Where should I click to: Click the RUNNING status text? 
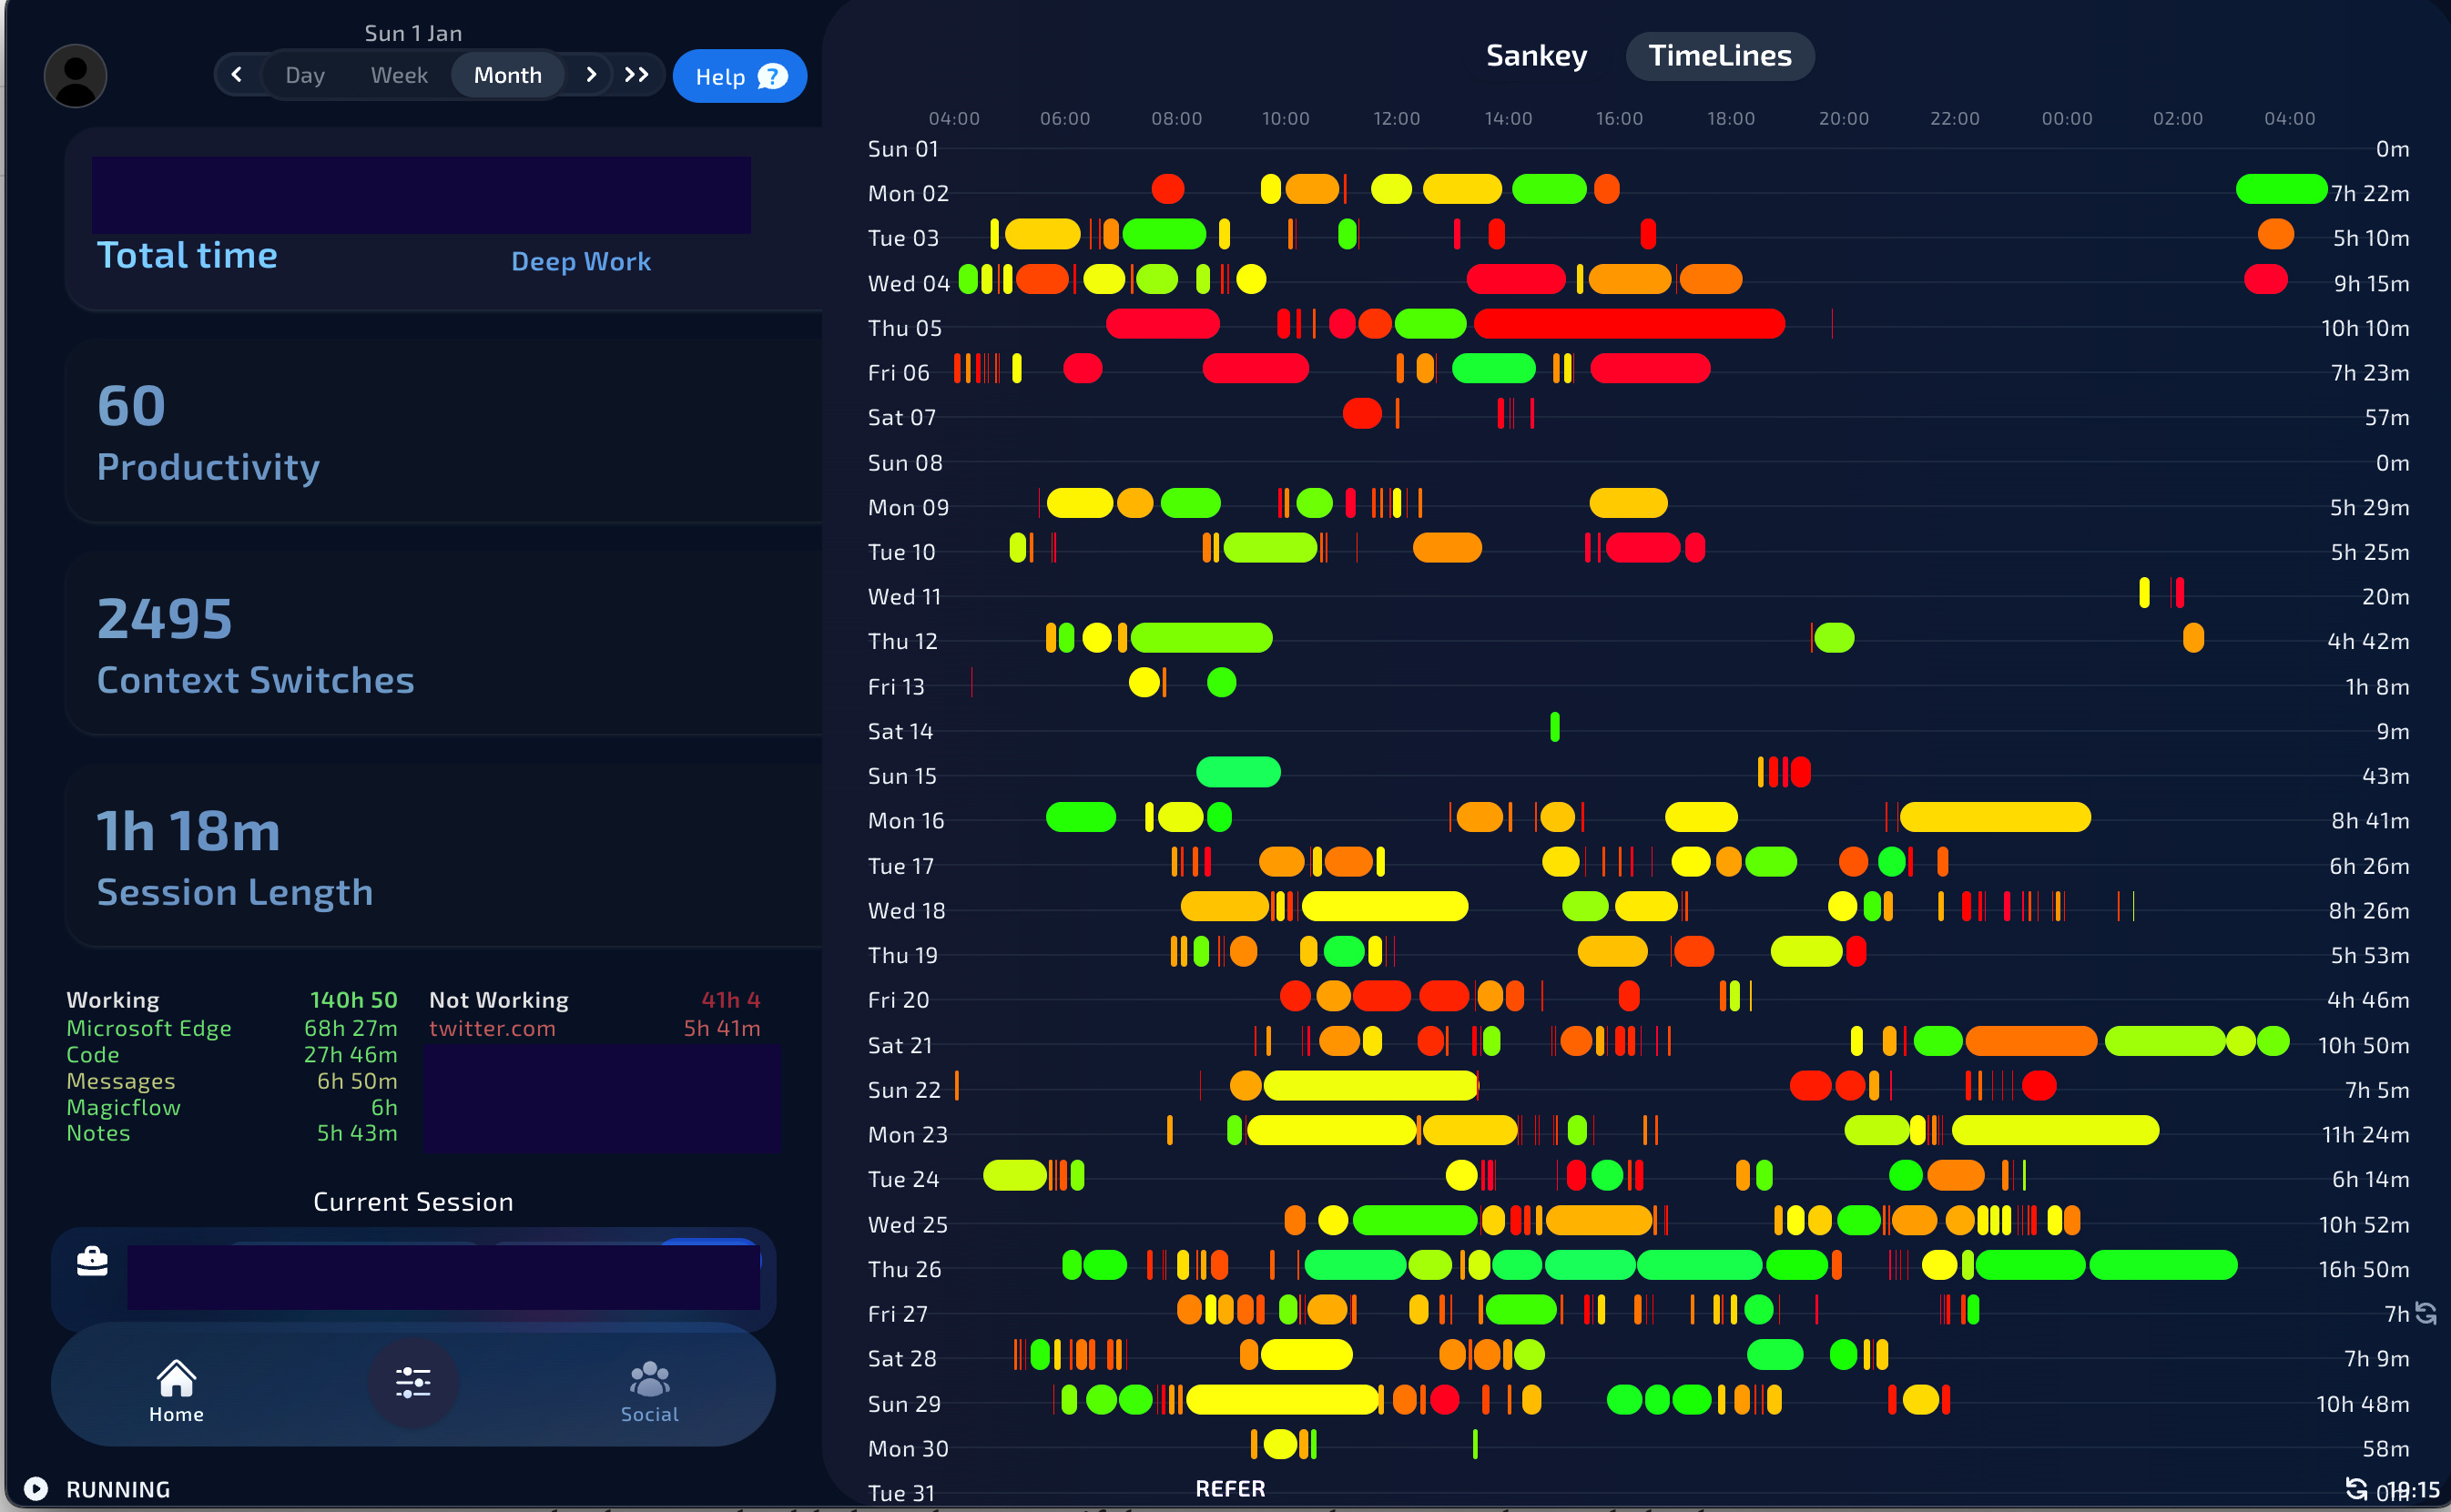tap(118, 1489)
